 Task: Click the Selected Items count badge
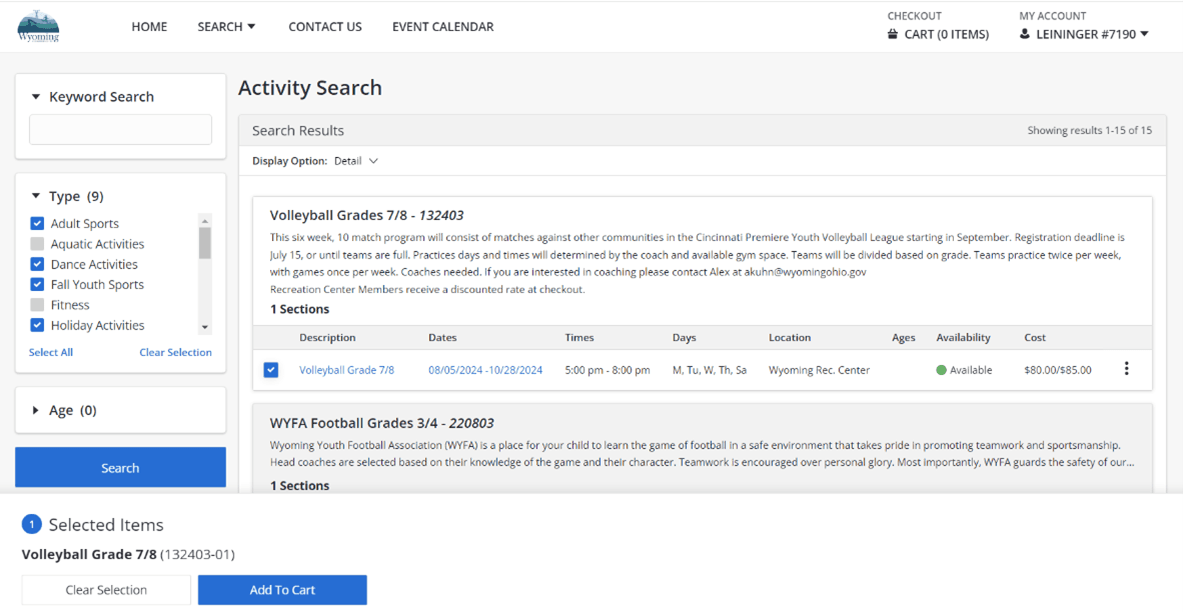point(32,524)
